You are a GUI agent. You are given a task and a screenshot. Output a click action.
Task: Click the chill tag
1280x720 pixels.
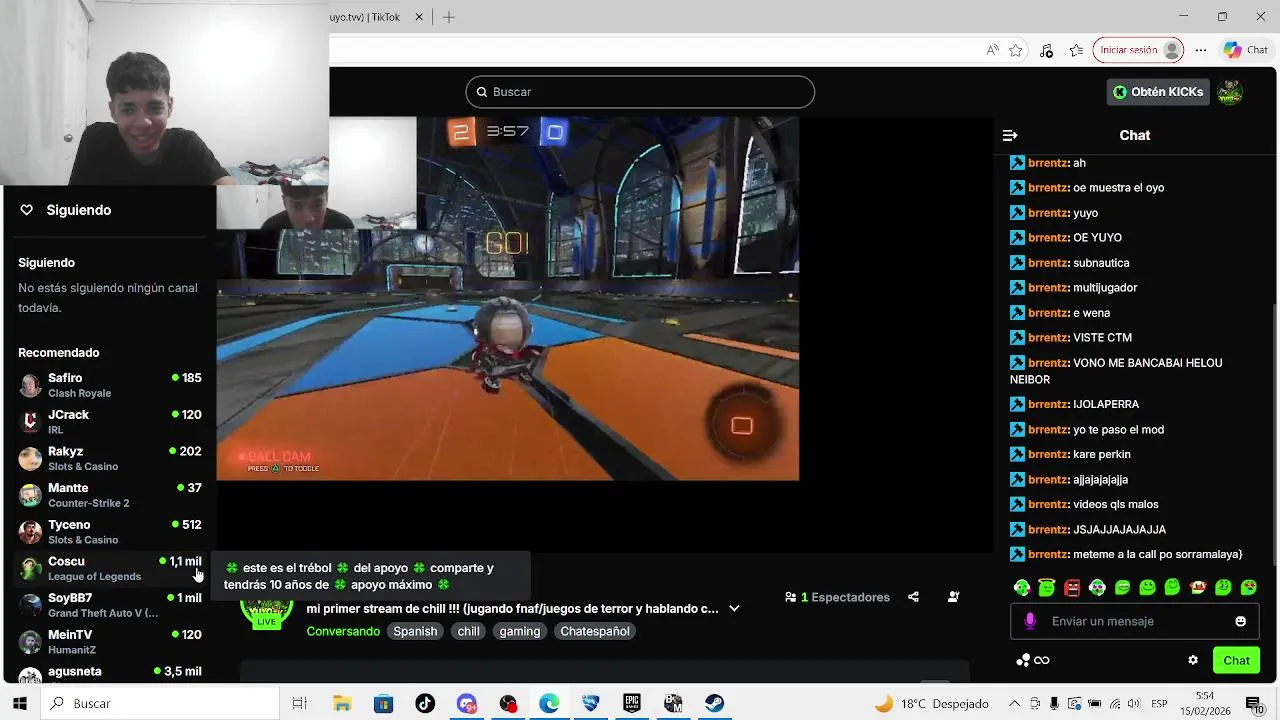click(x=468, y=631)
